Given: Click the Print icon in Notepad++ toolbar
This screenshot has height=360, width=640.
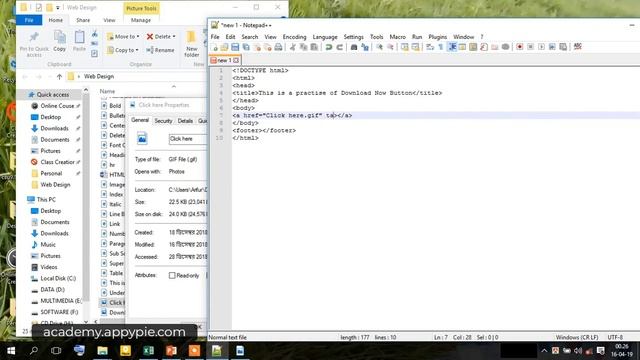Looking at the screenshot, I should pos(278,47).
